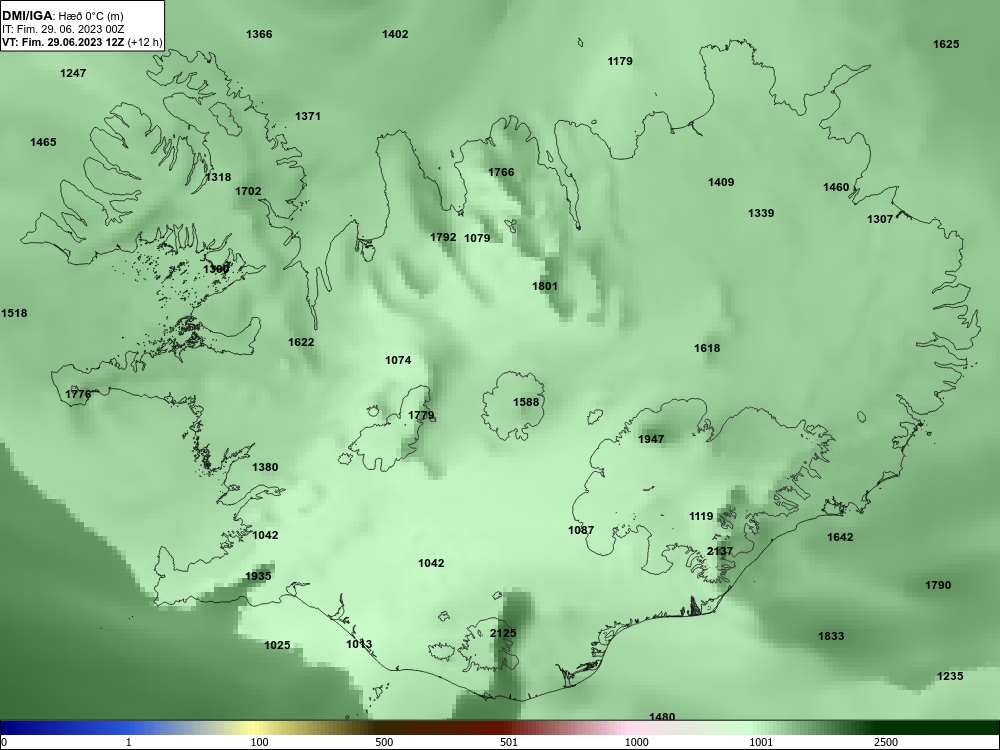
Task: Select the 1371 label
Action: [x=307, y=116]
